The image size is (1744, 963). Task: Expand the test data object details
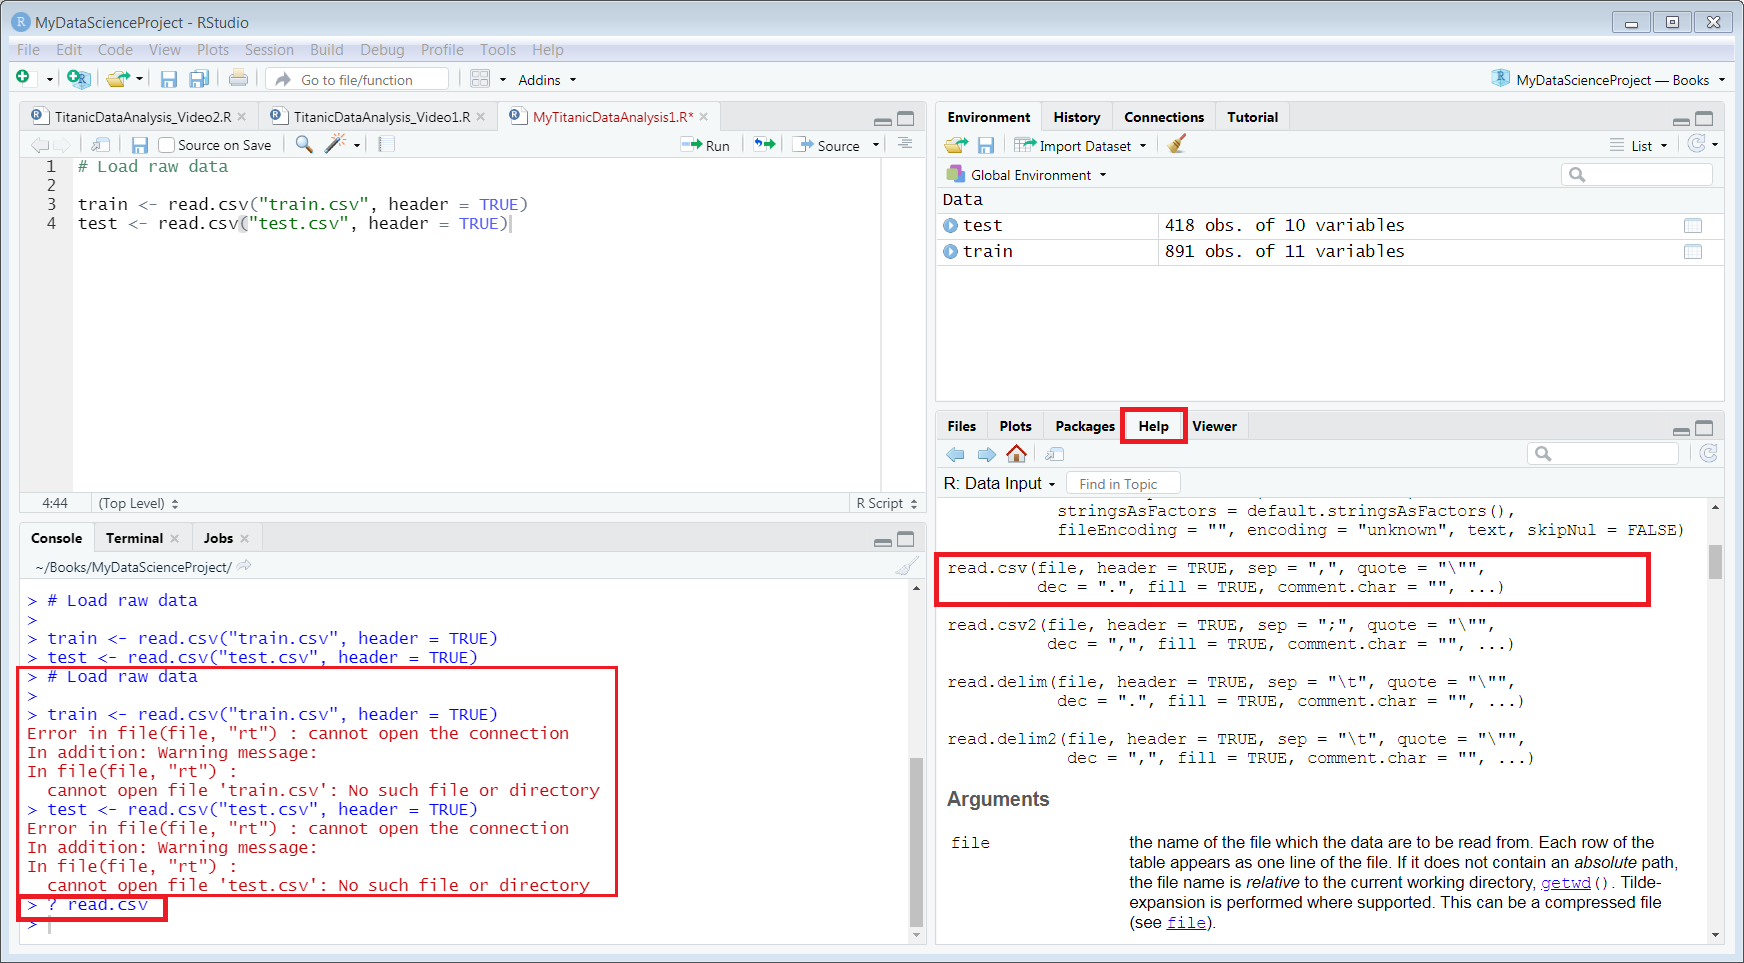pos(950,226)
